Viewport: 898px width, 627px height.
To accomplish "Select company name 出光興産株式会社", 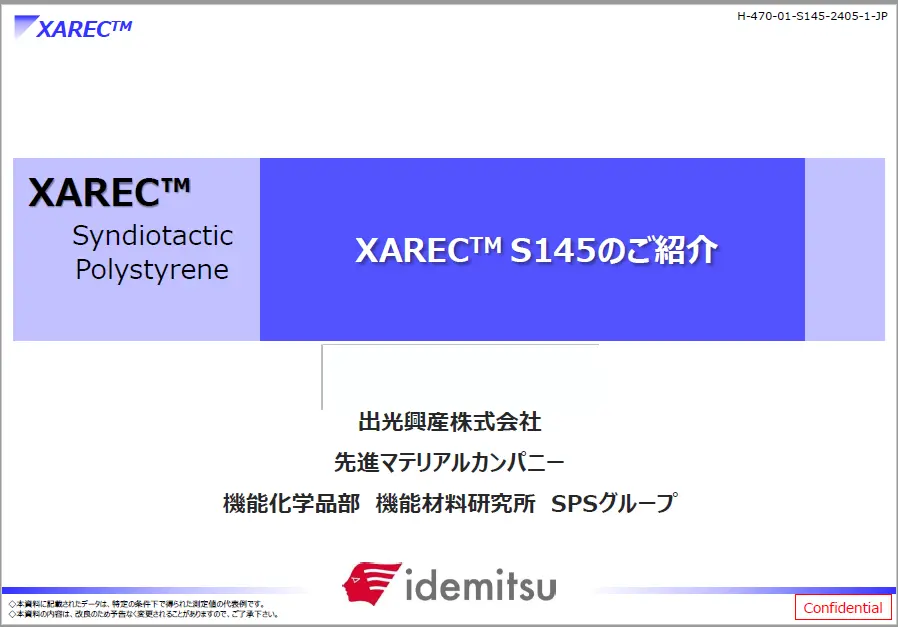I will (x=449, y=422).
